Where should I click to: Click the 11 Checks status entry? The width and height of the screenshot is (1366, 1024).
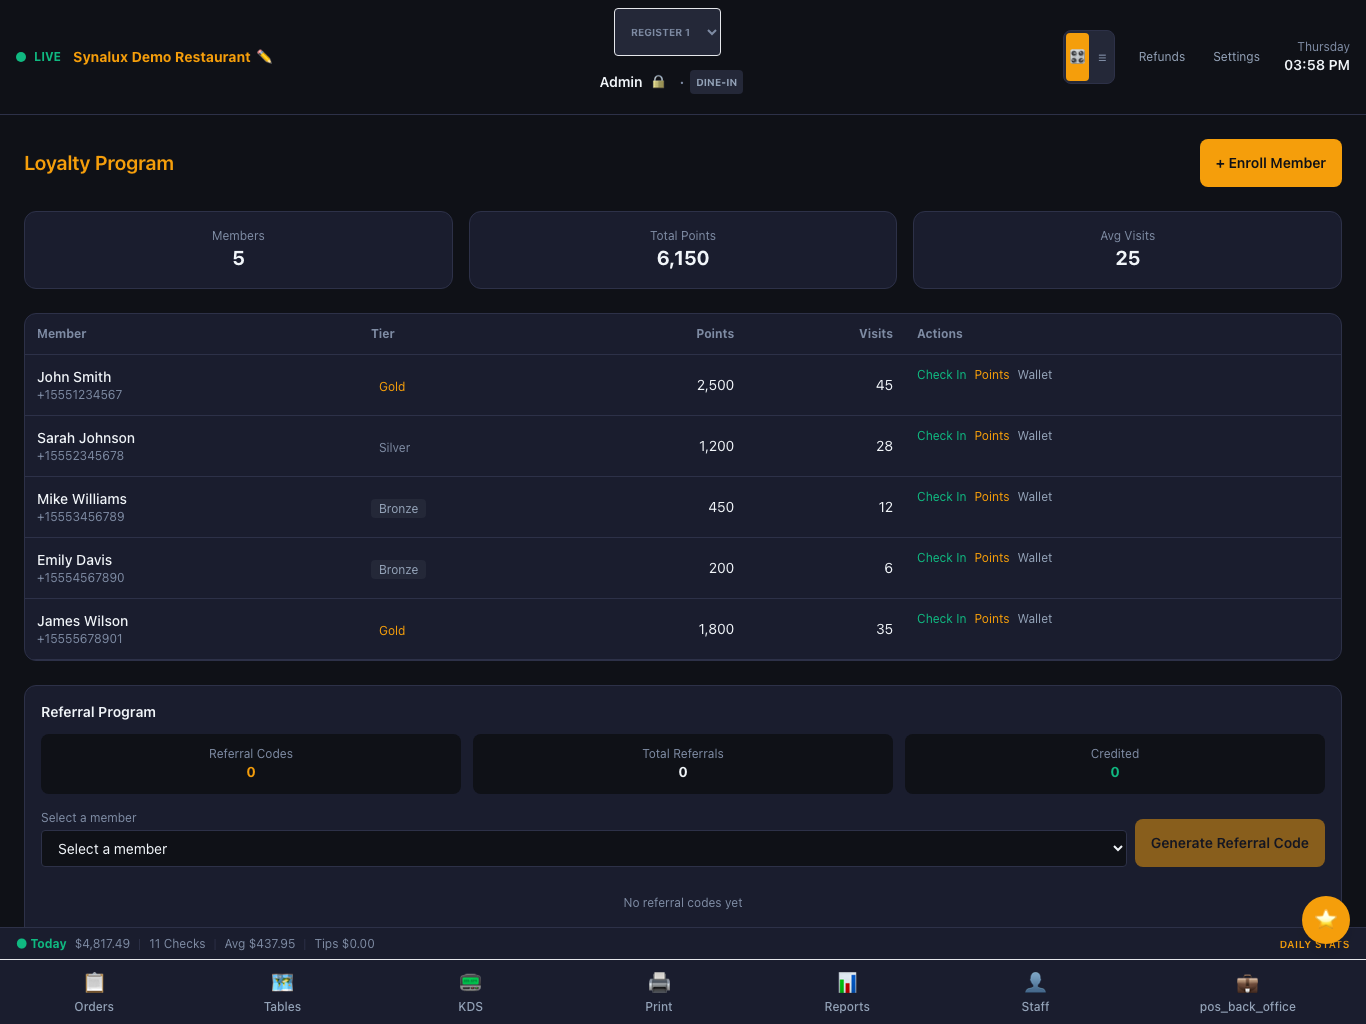(177, 944)
